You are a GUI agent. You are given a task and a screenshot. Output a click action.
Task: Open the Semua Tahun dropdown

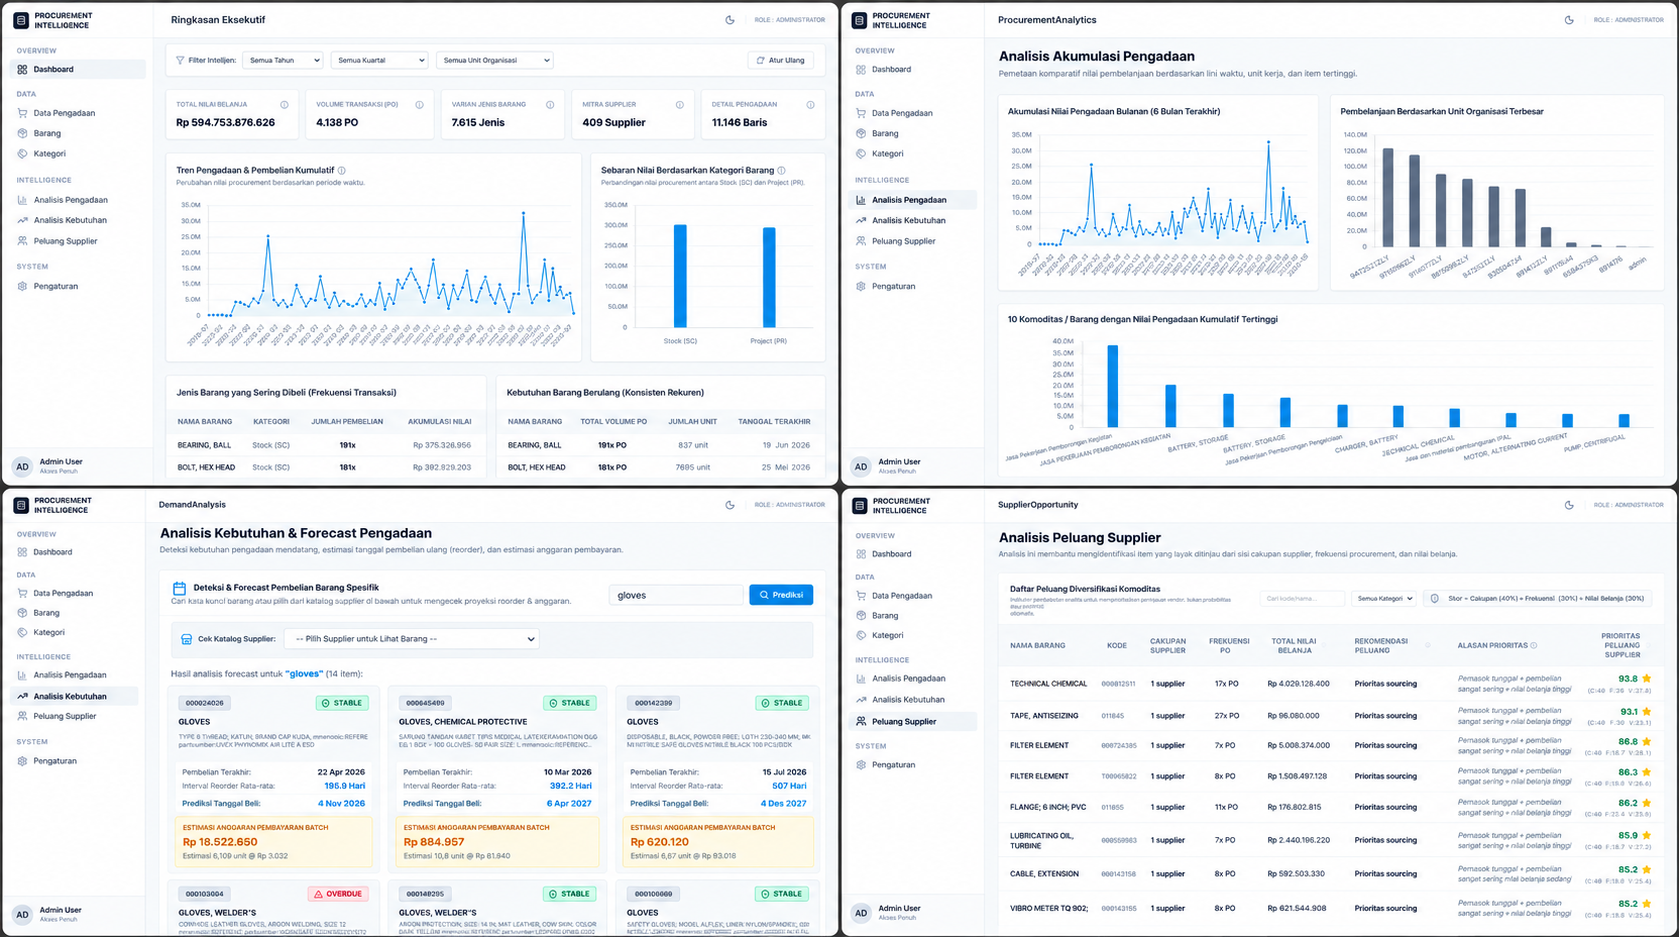(x=283, y=60)
